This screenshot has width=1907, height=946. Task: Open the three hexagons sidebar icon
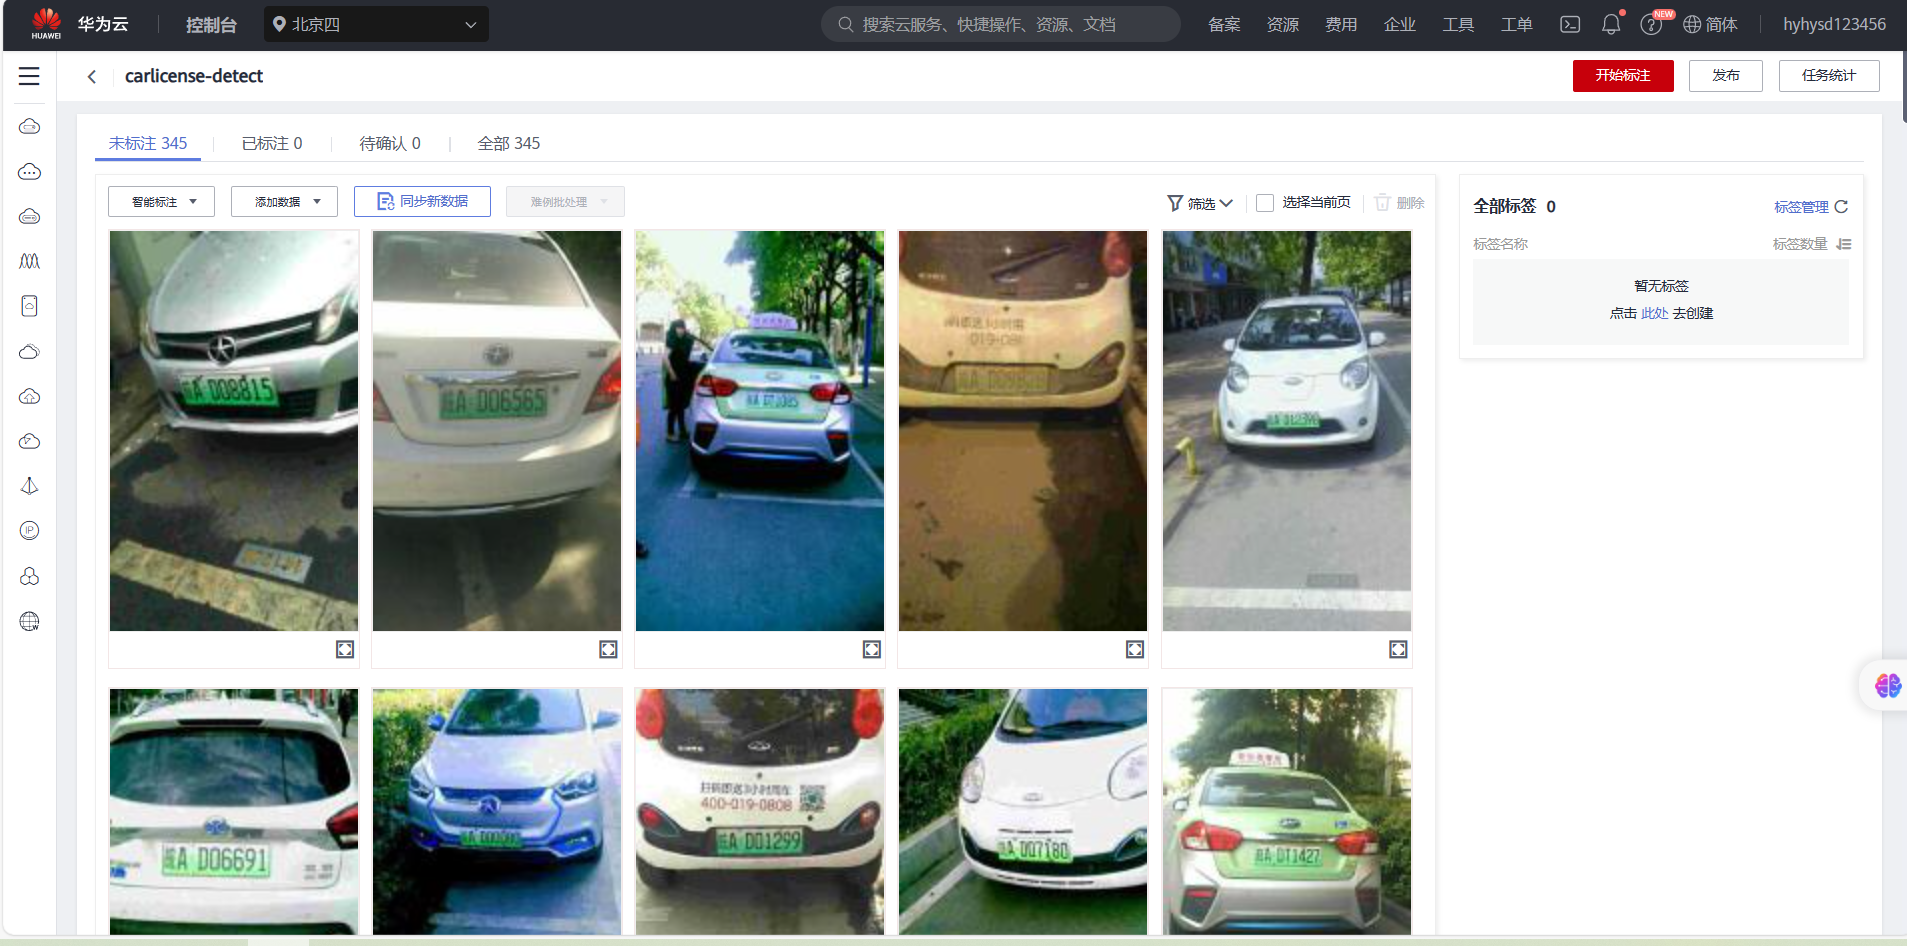(30, 577)
